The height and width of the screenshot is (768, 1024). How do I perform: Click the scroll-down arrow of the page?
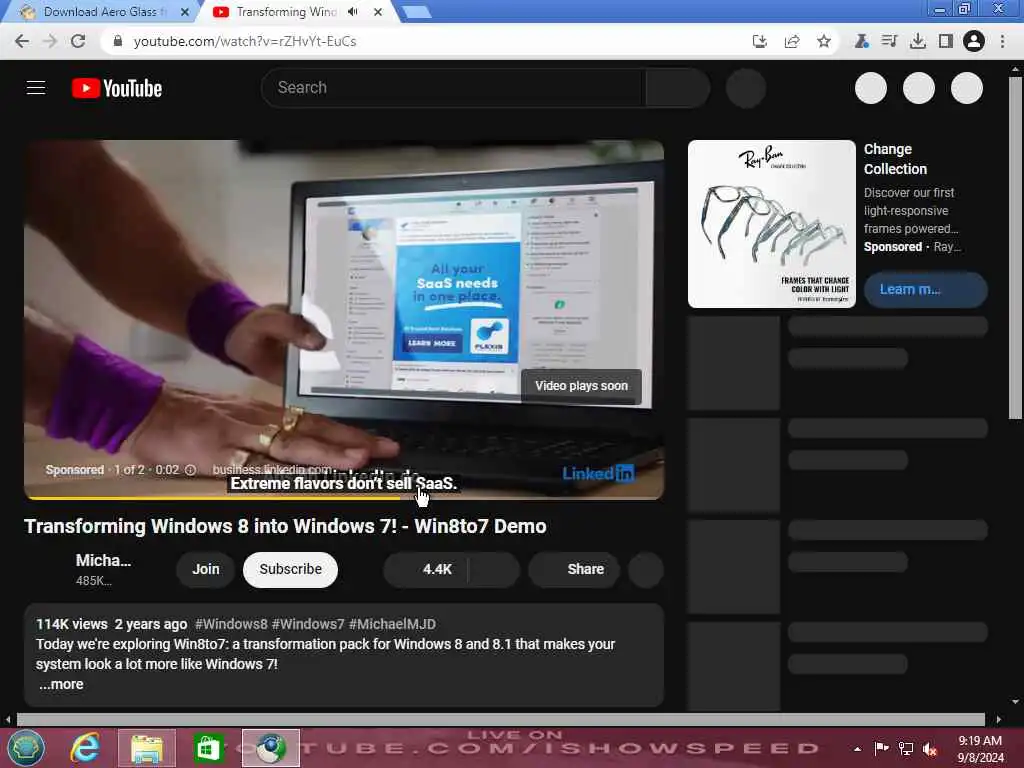tap(1015, 702)
